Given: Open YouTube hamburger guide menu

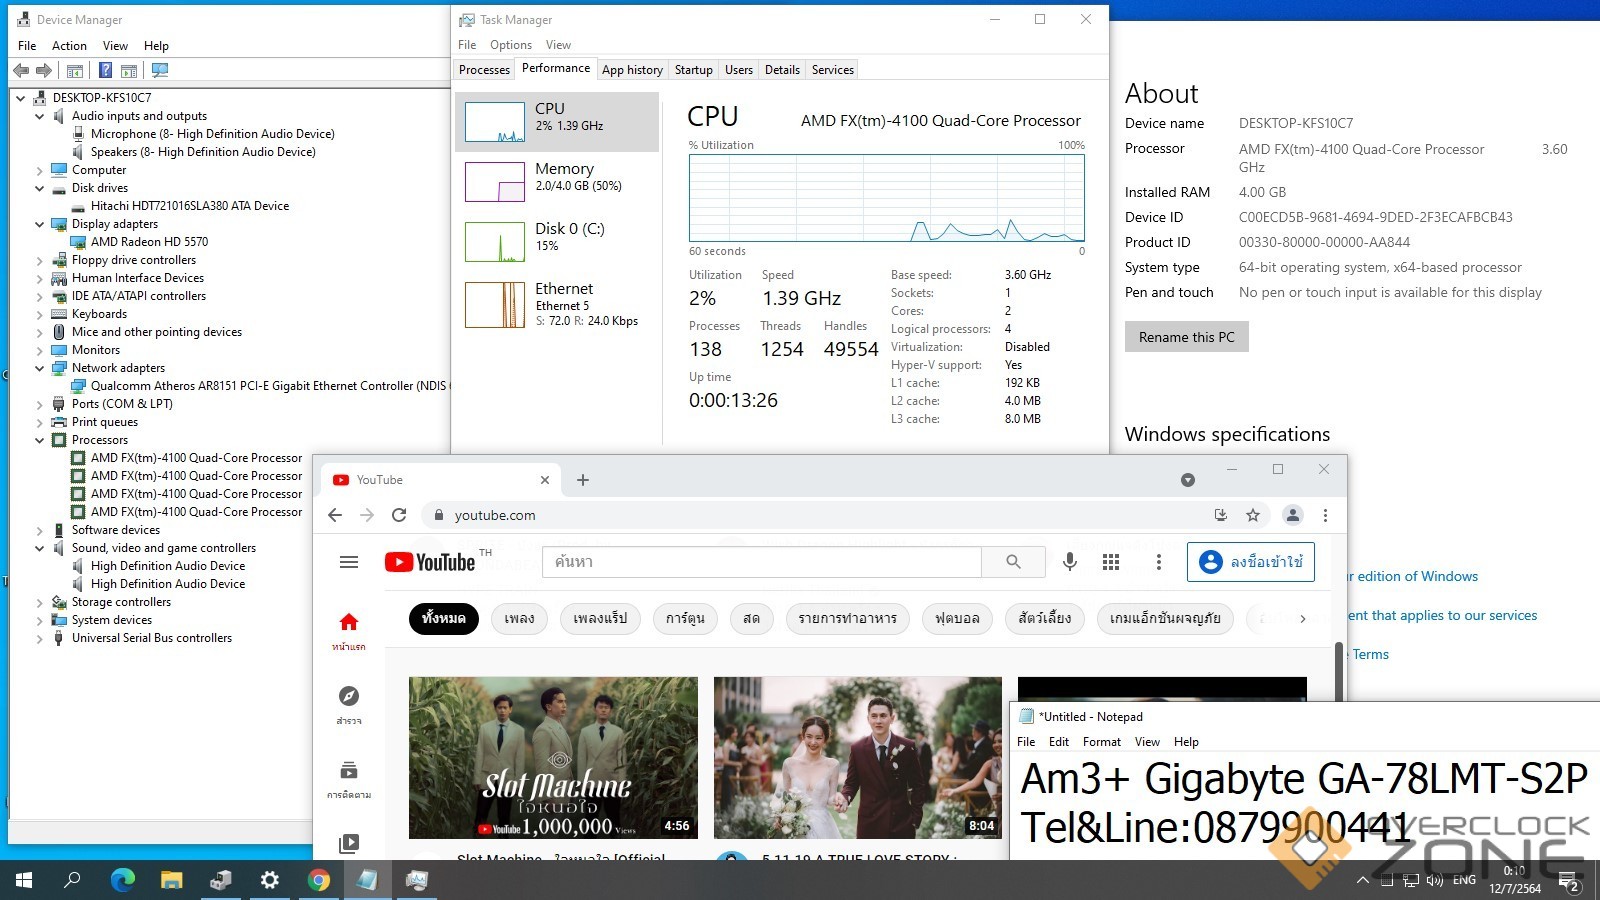Looking at the screenshot, I should click(x=349, y=562).
